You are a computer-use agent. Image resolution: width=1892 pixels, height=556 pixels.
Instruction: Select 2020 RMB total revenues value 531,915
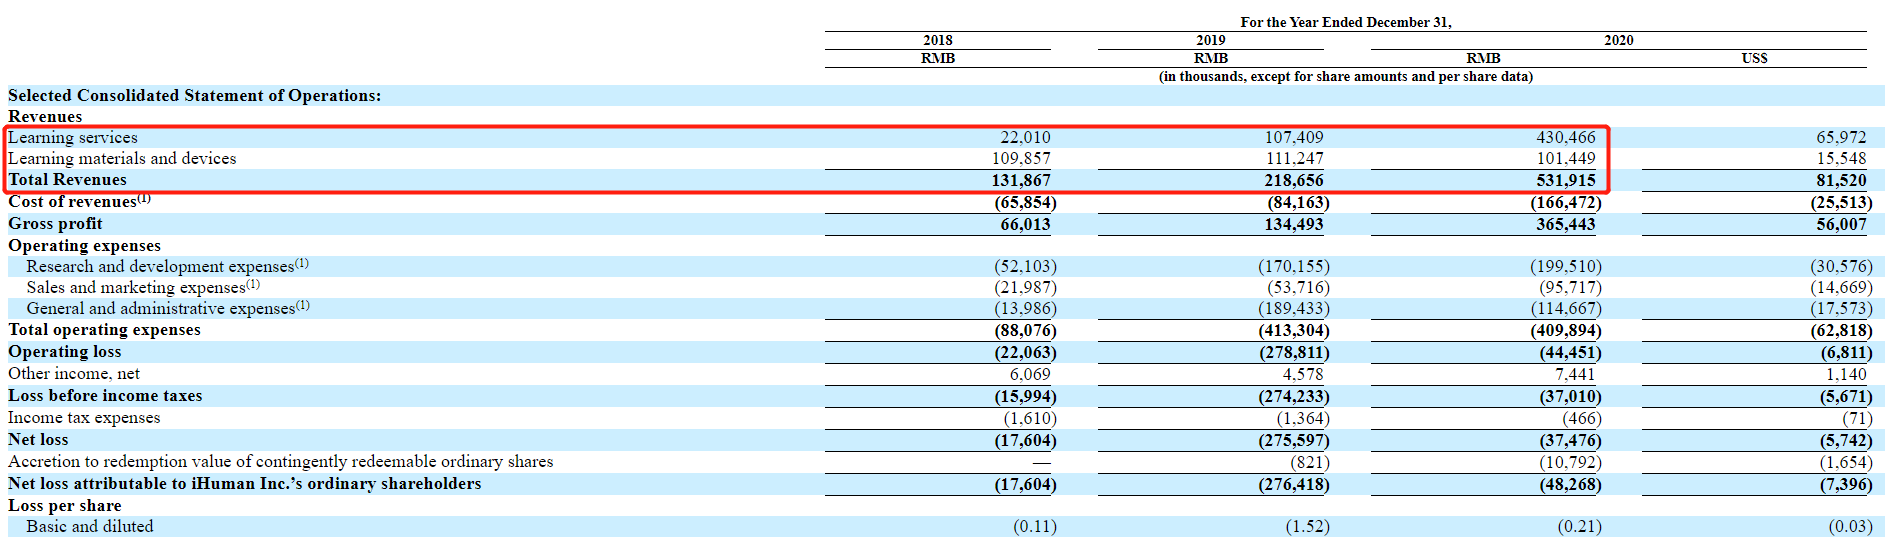click(1566, 181)
